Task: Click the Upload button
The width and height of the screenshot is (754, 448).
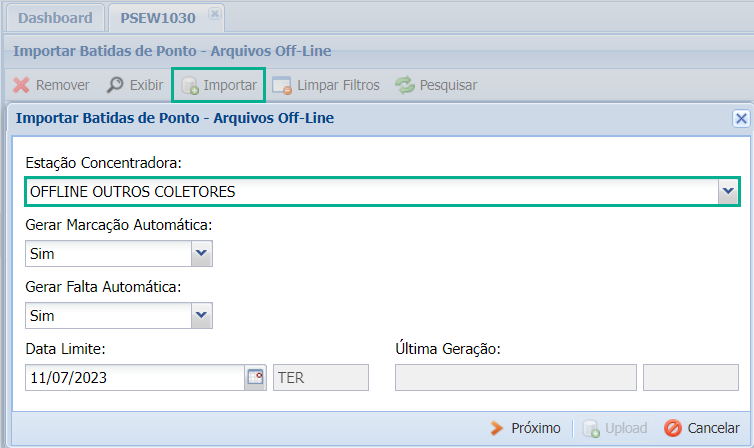Action: (x=615, y=428)
